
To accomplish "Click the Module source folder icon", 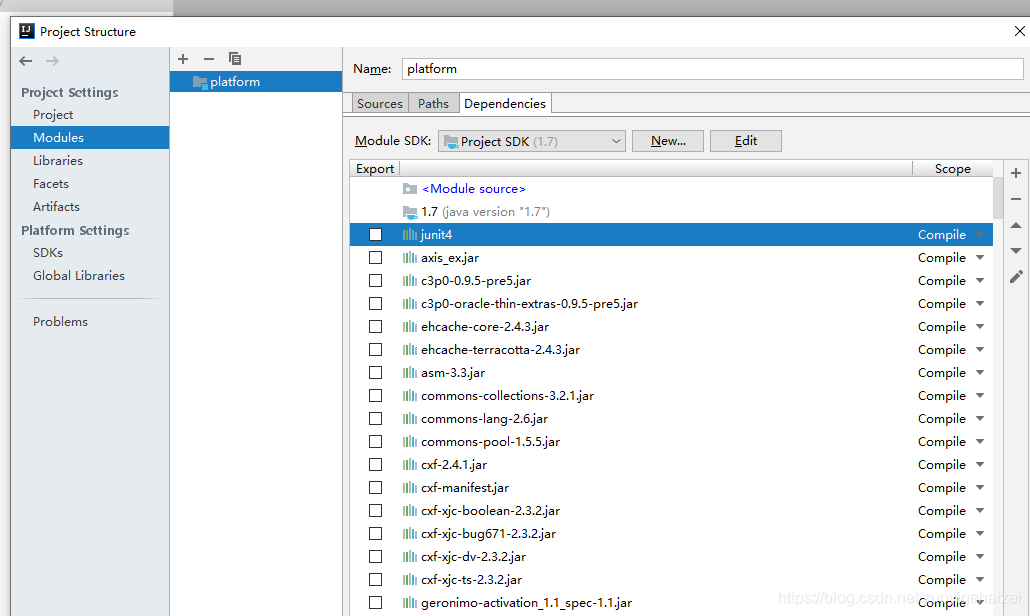I will click(410, 189).
